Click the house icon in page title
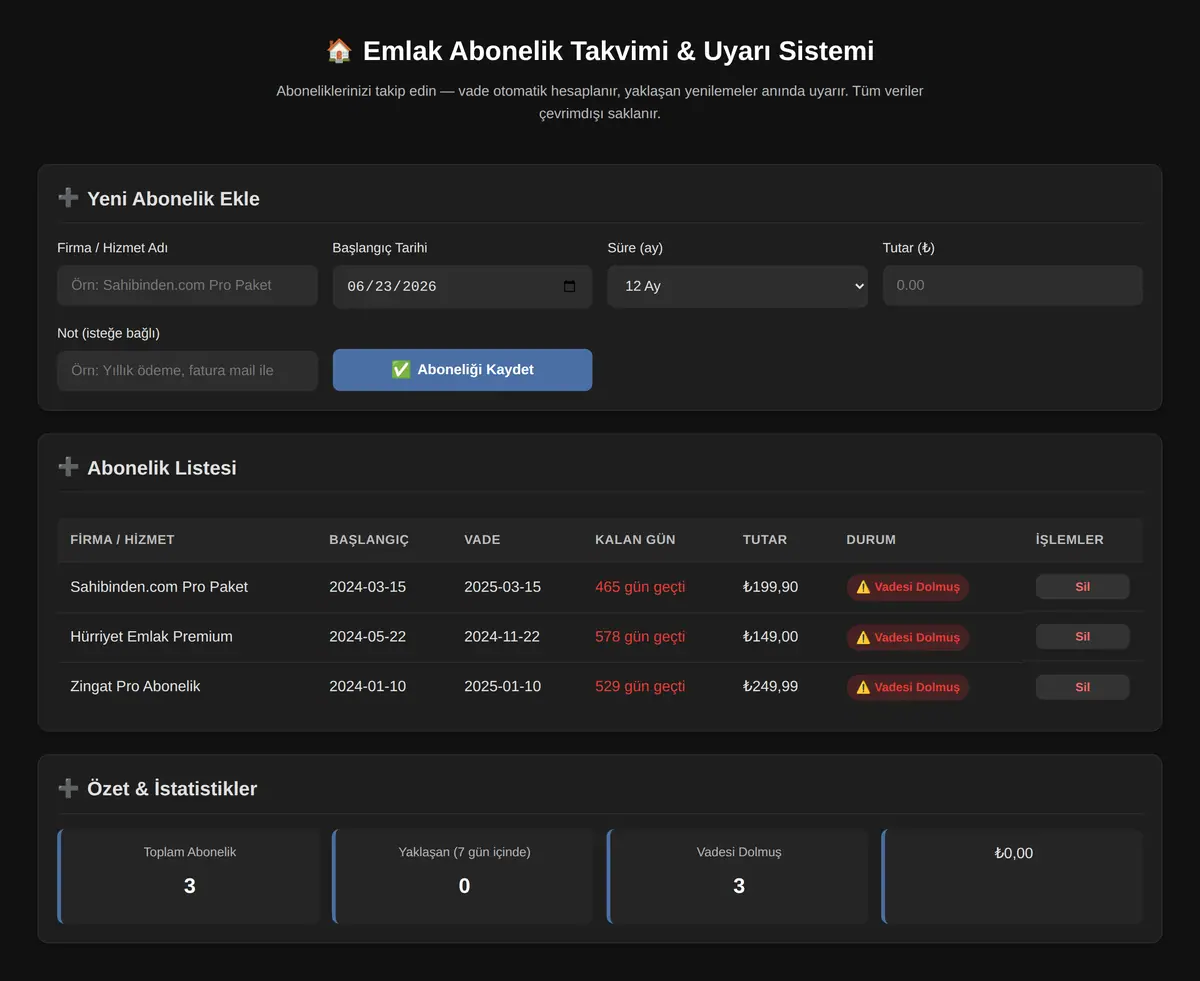Screen dimensions: 1200x981 tap(339, 51)
